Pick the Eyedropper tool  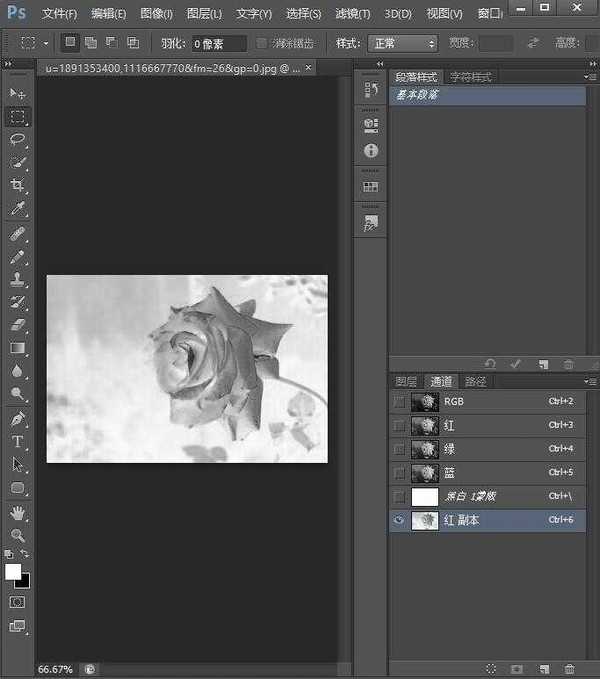coord(18,209)
